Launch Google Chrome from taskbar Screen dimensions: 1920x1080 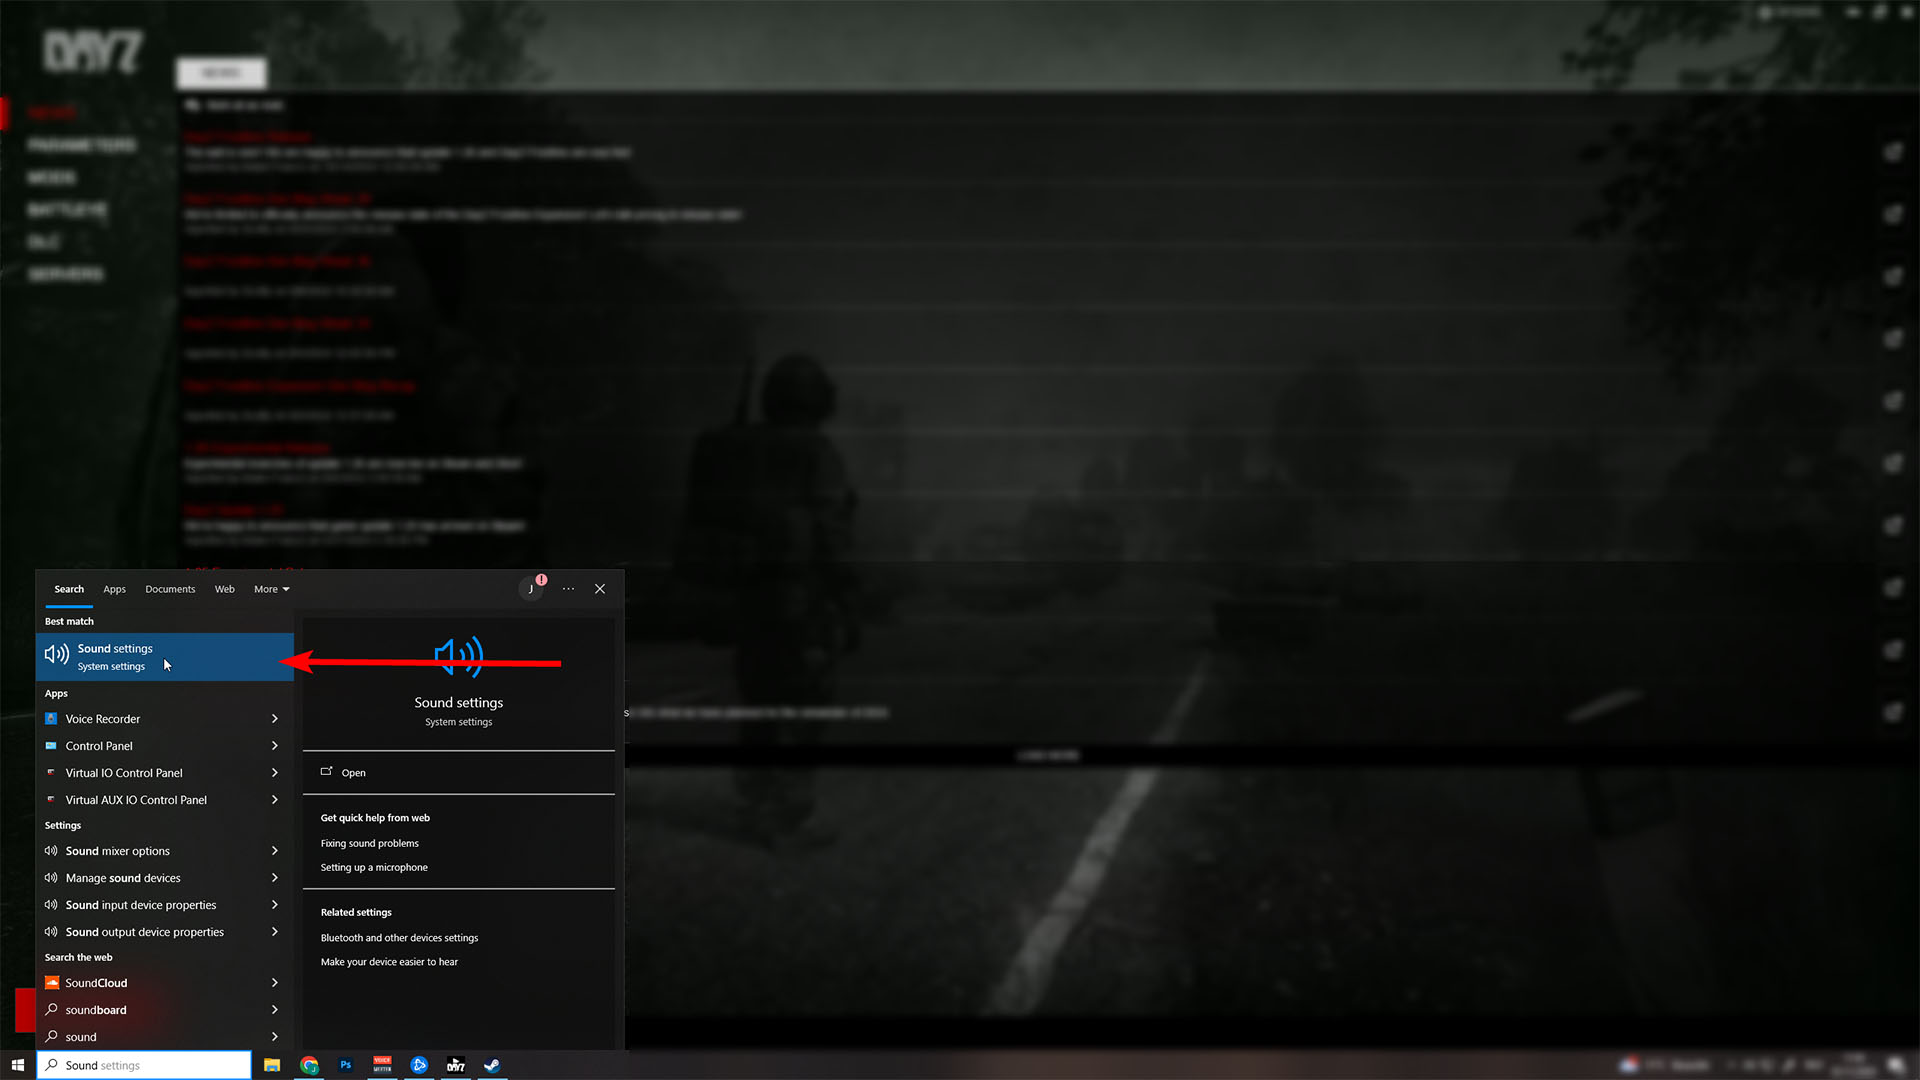coord(309,1065)
